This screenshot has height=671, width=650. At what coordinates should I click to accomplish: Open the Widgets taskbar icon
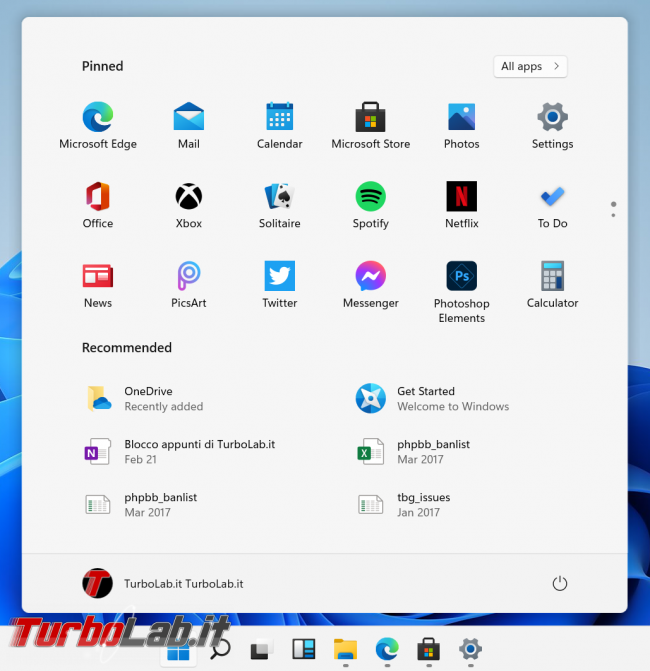pyautogui.click(x=303, y=649)
